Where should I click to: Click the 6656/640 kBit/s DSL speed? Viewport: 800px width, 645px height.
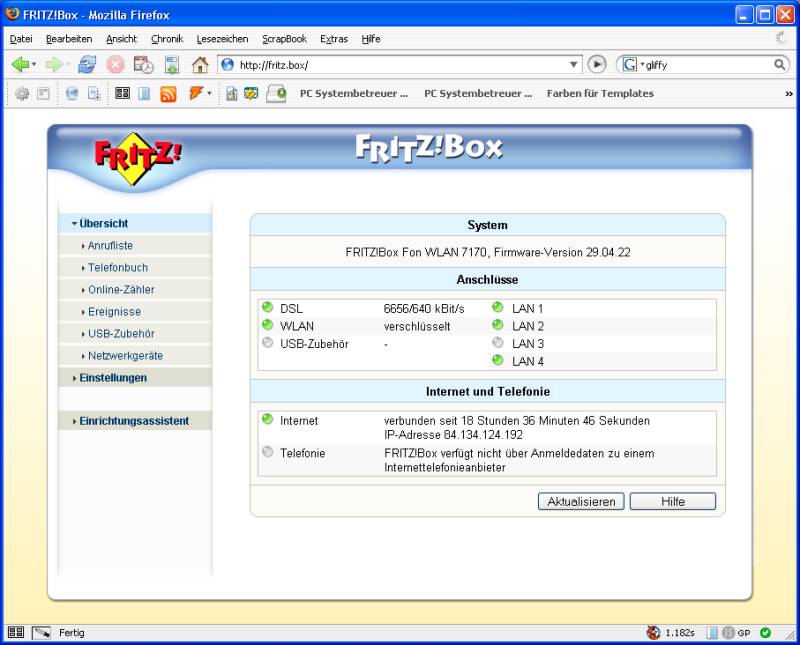pos(424,309)
